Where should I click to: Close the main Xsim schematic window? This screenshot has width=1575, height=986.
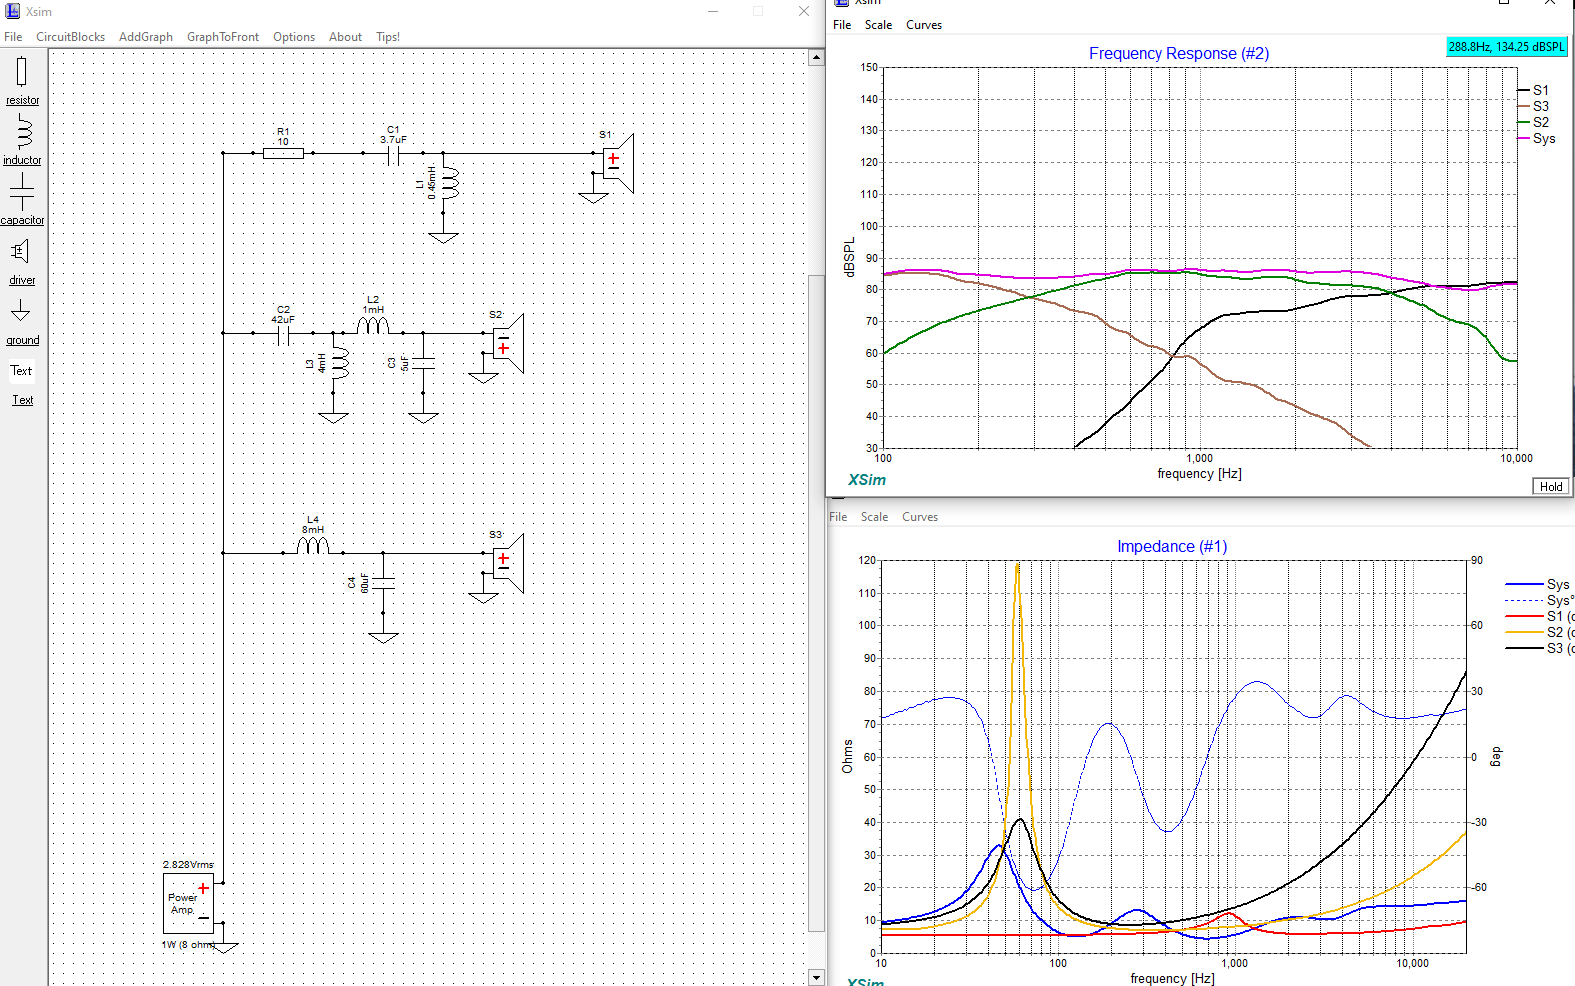coord(803,11)
